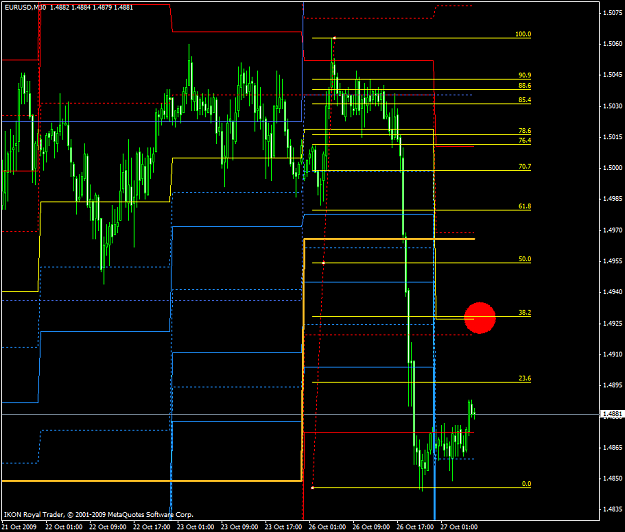Viewport: 625px width, 532px height.
Task: Click the 1.5060 price axis value
Action: tap(612, 44)
